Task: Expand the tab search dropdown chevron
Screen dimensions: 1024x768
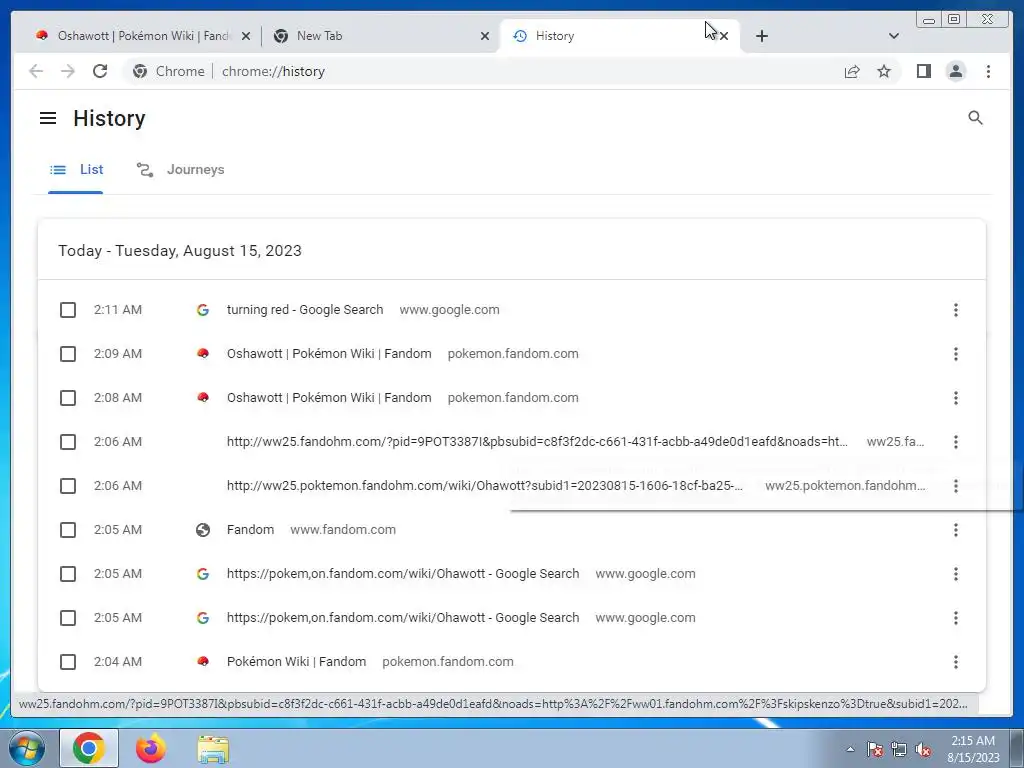Action: pos(893,36)
